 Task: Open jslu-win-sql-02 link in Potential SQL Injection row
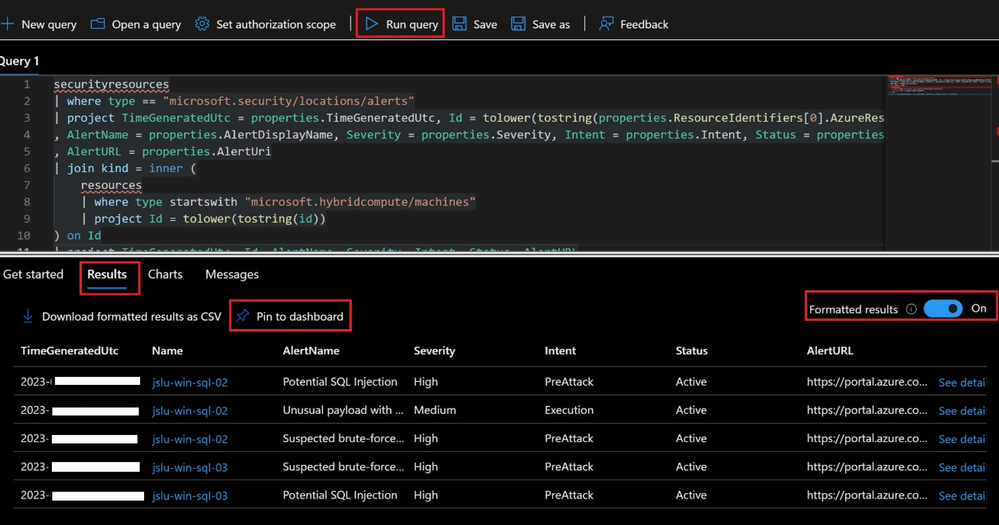pyautogui.click(x=190, y=382)
